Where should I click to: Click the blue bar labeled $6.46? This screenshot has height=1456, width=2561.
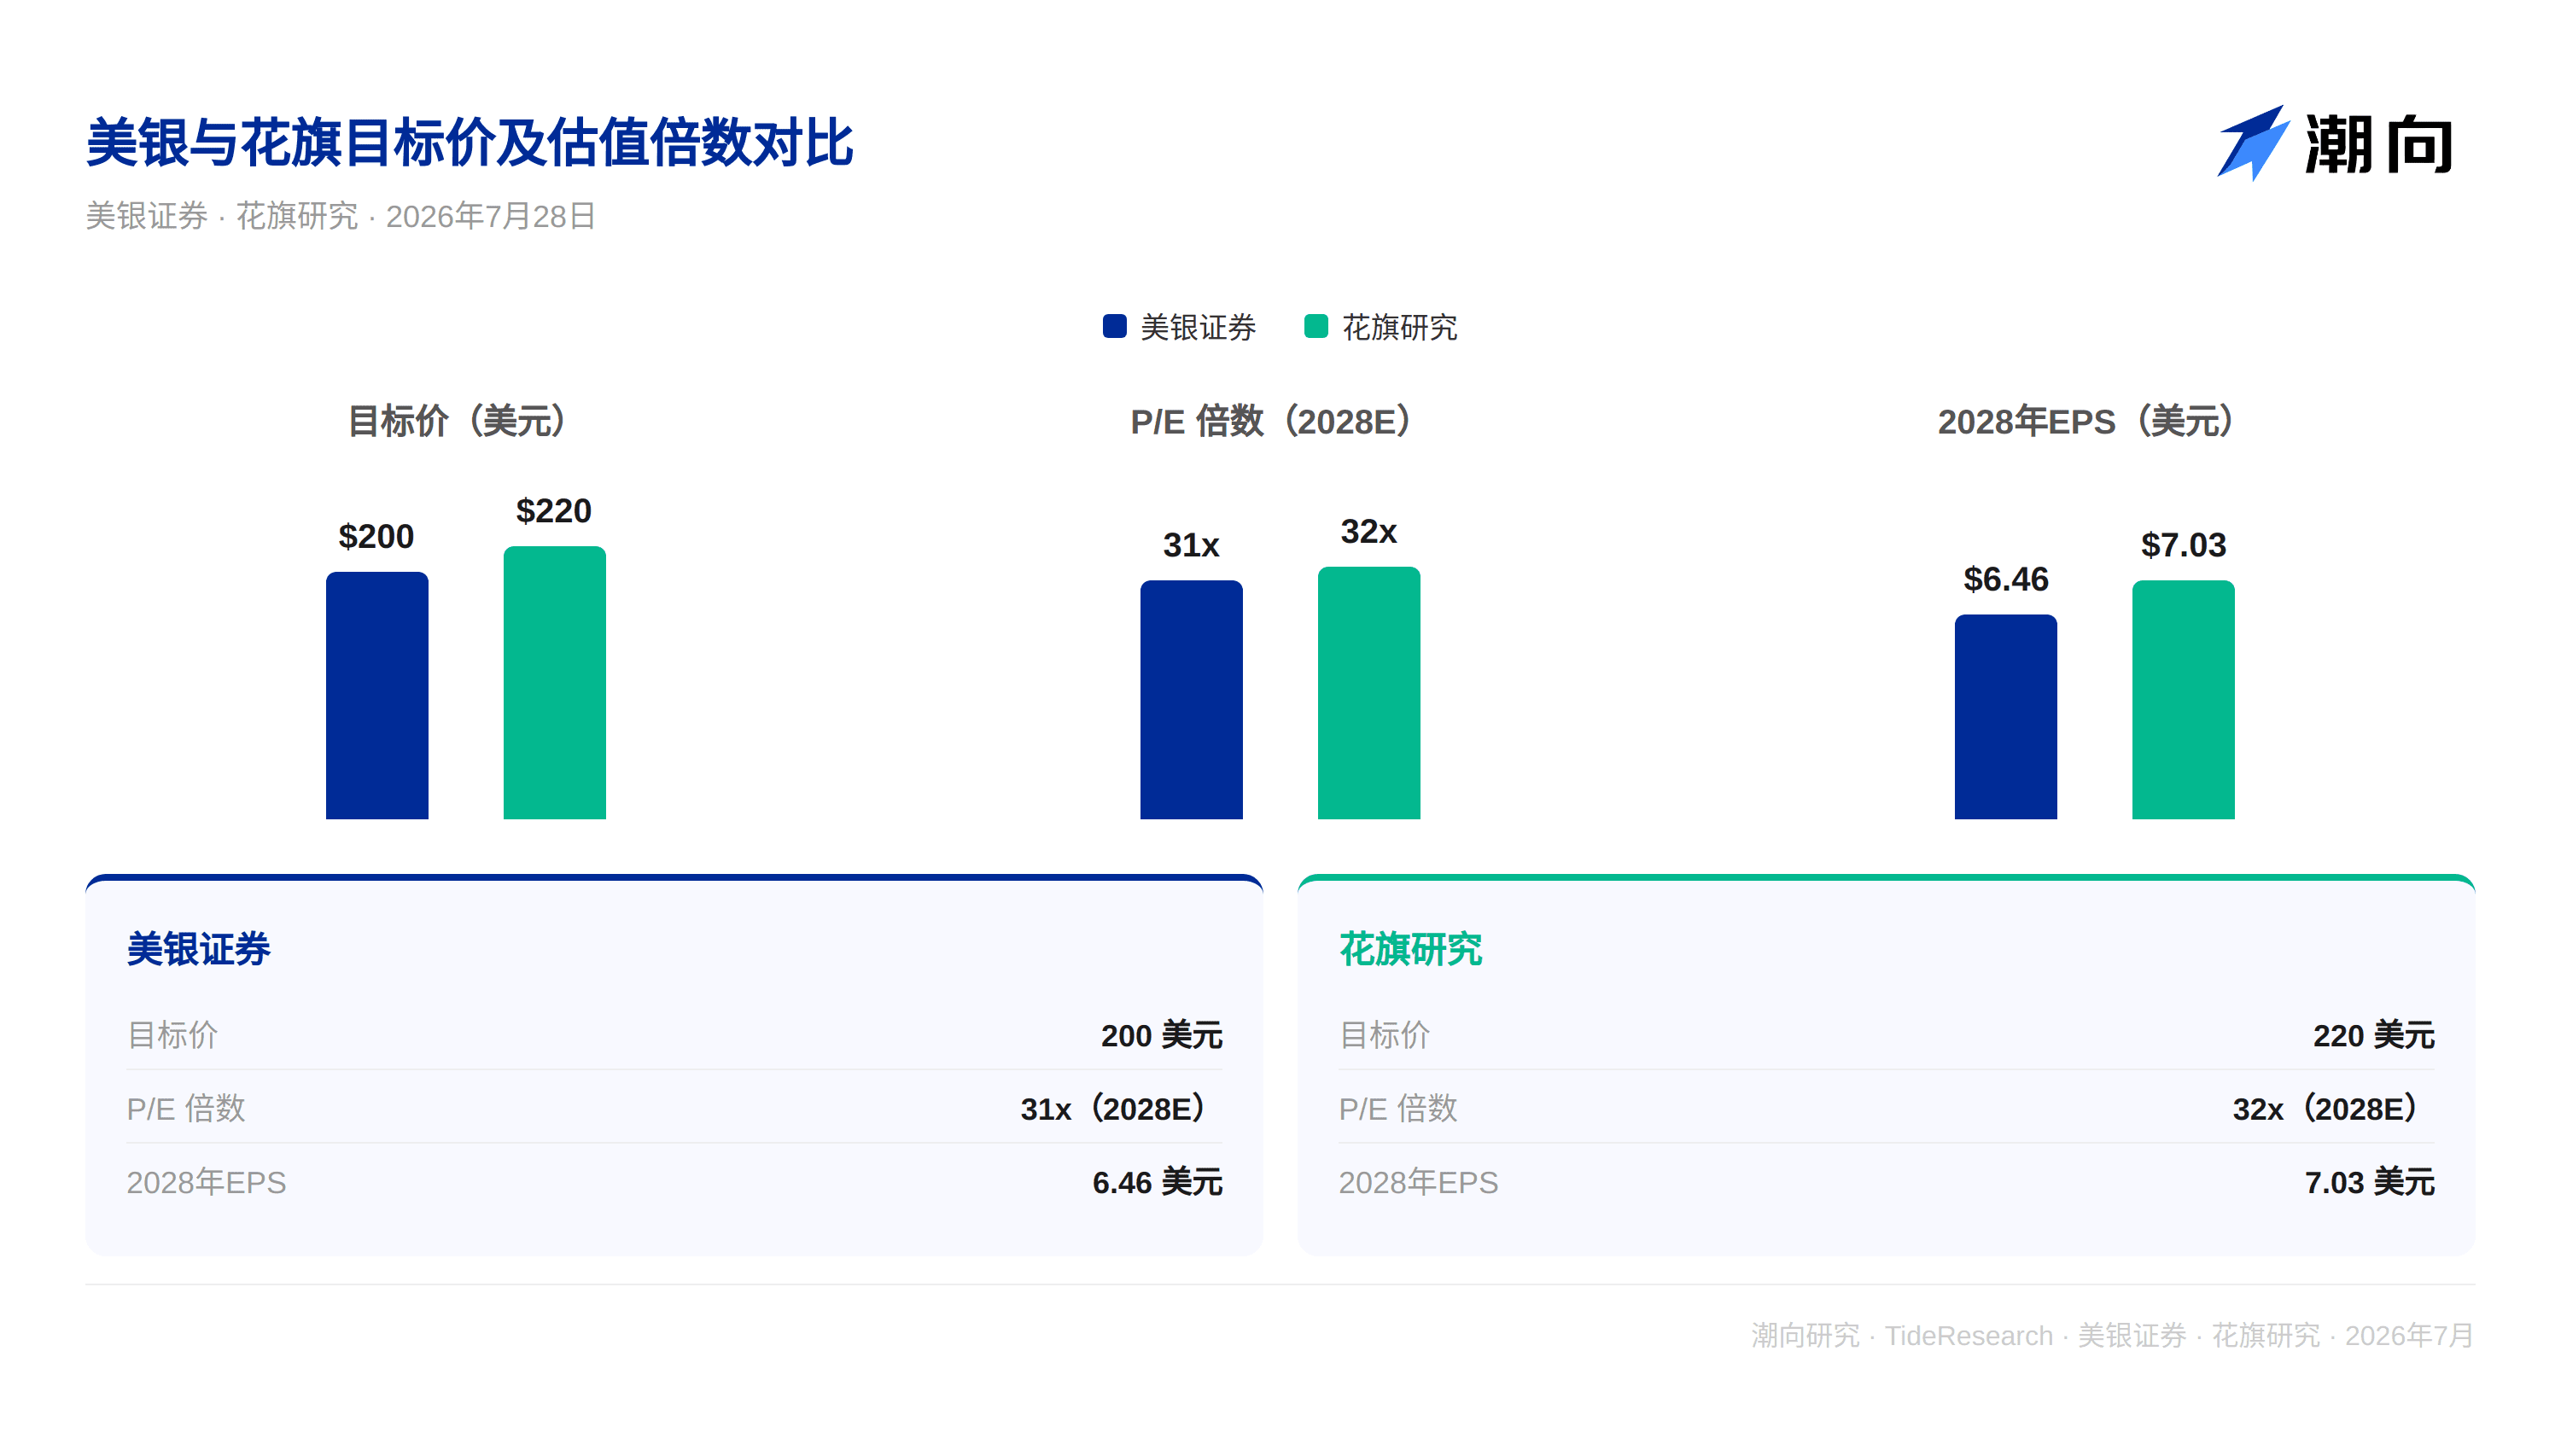tap(2005, 717)
